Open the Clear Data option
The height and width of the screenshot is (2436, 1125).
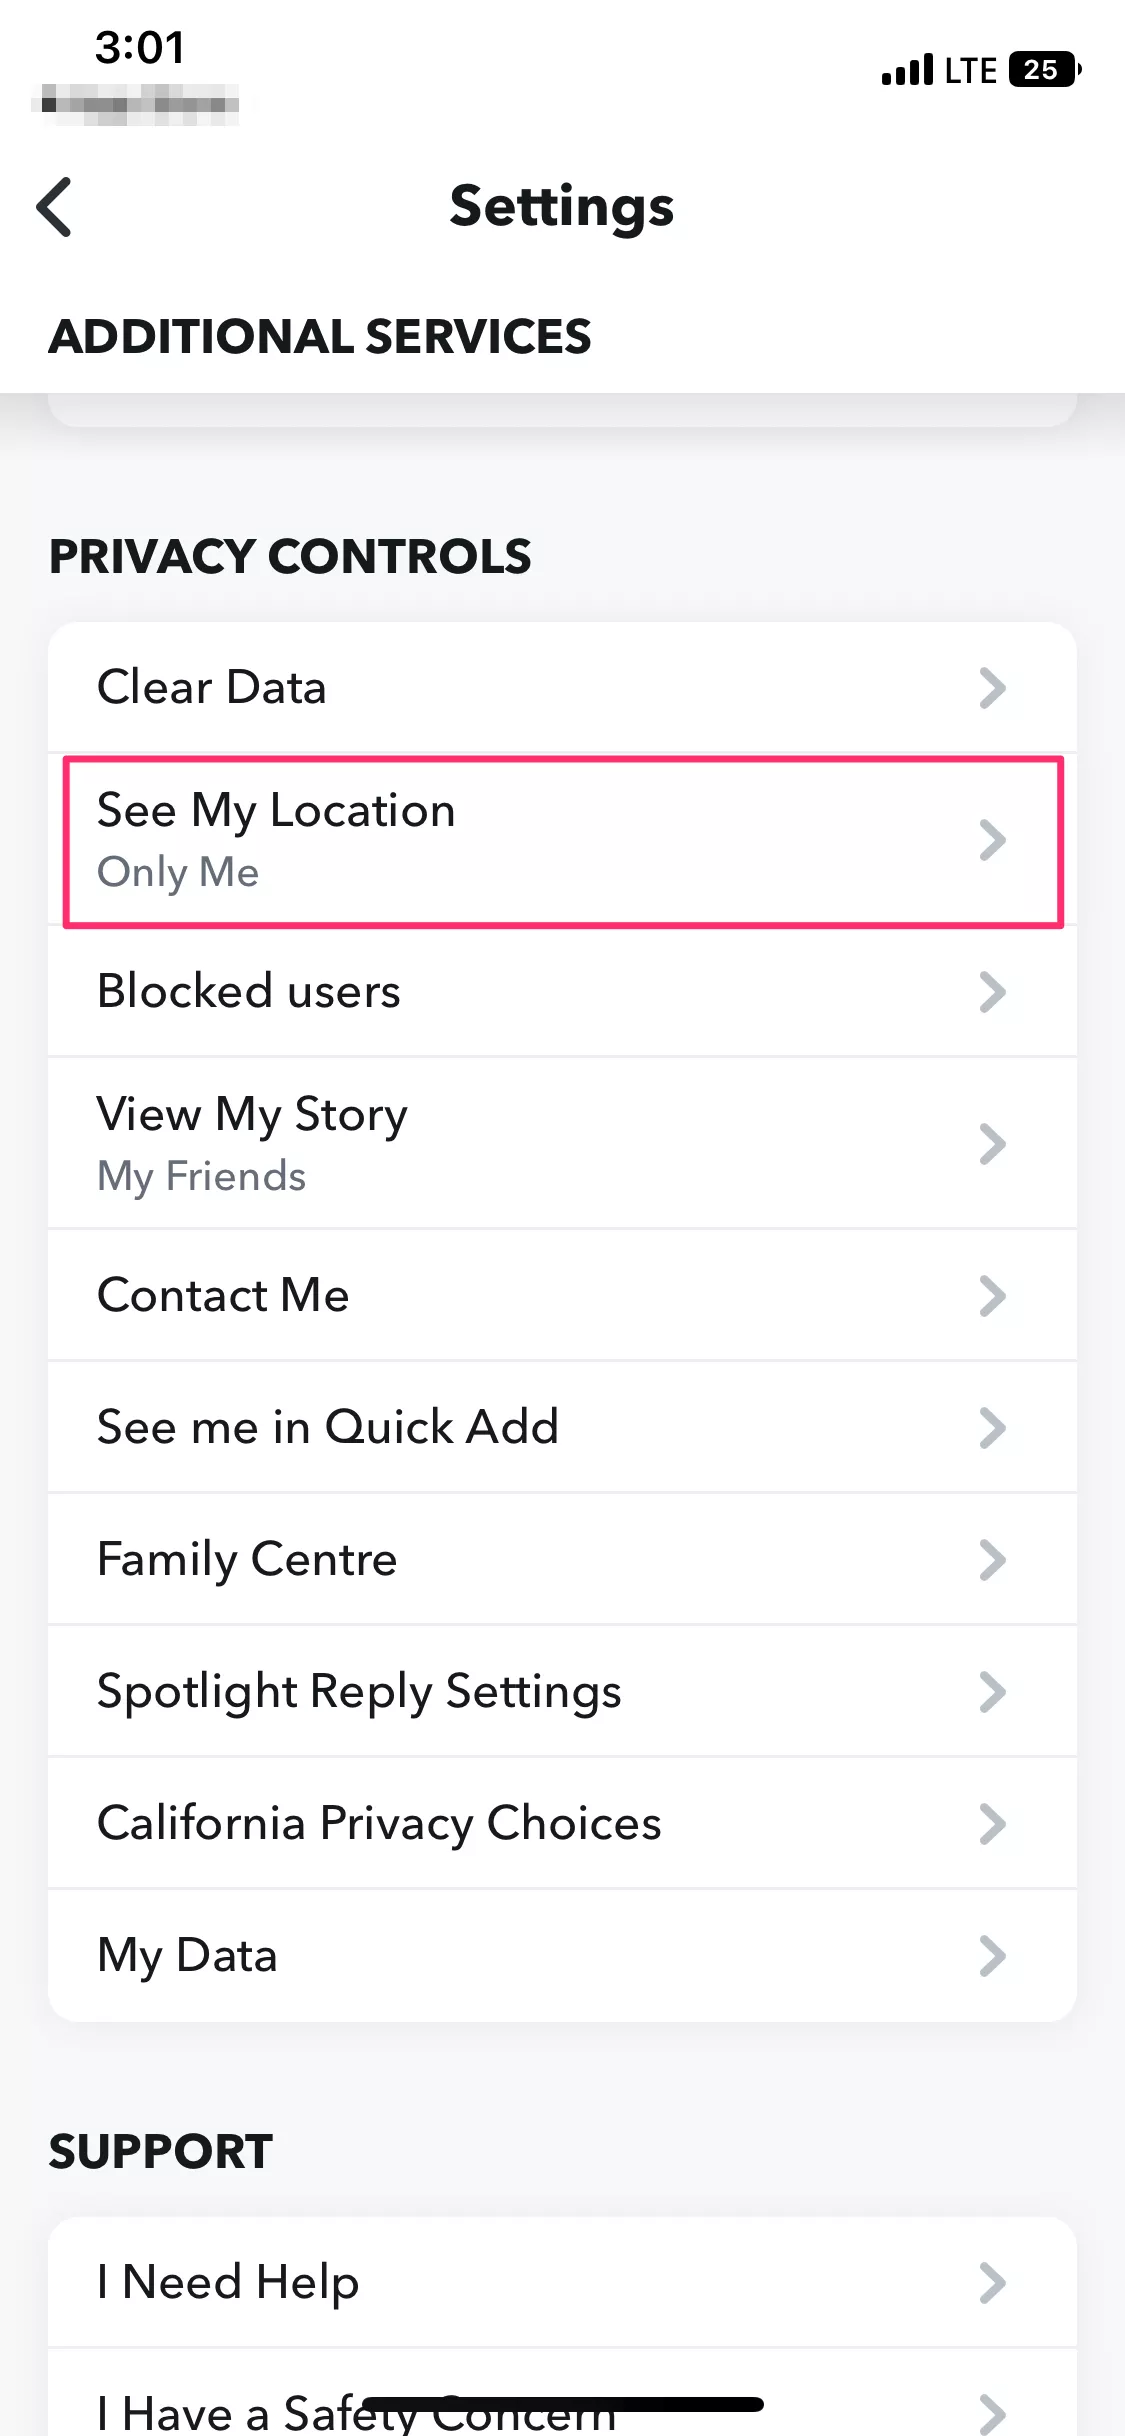click(562, 688)
